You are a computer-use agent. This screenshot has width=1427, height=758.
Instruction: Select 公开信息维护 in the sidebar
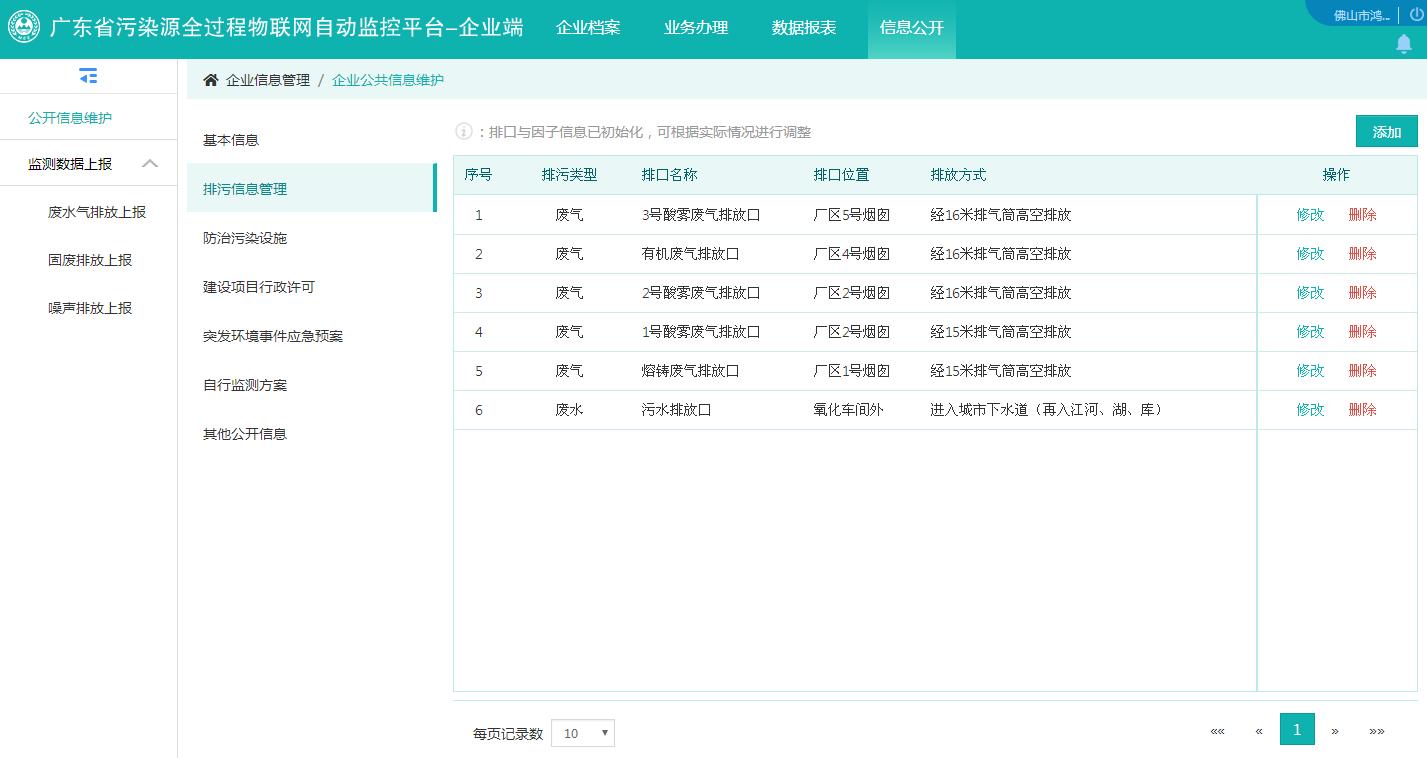(70, 118)
